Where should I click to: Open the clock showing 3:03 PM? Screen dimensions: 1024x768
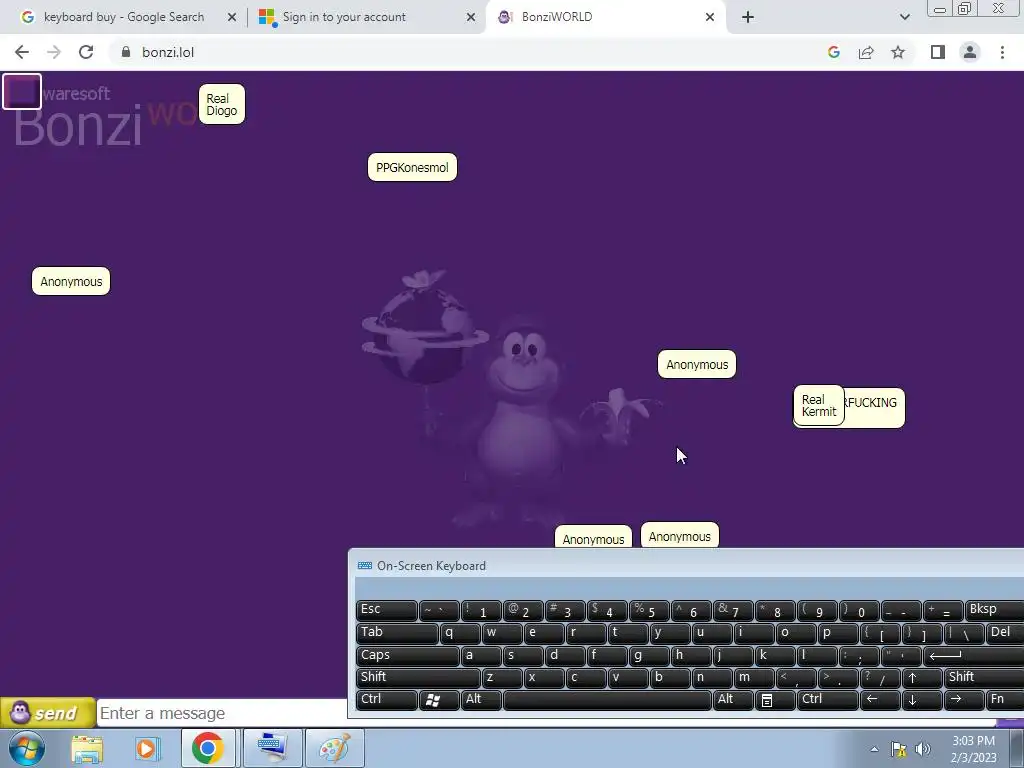(x=974, y=749)
